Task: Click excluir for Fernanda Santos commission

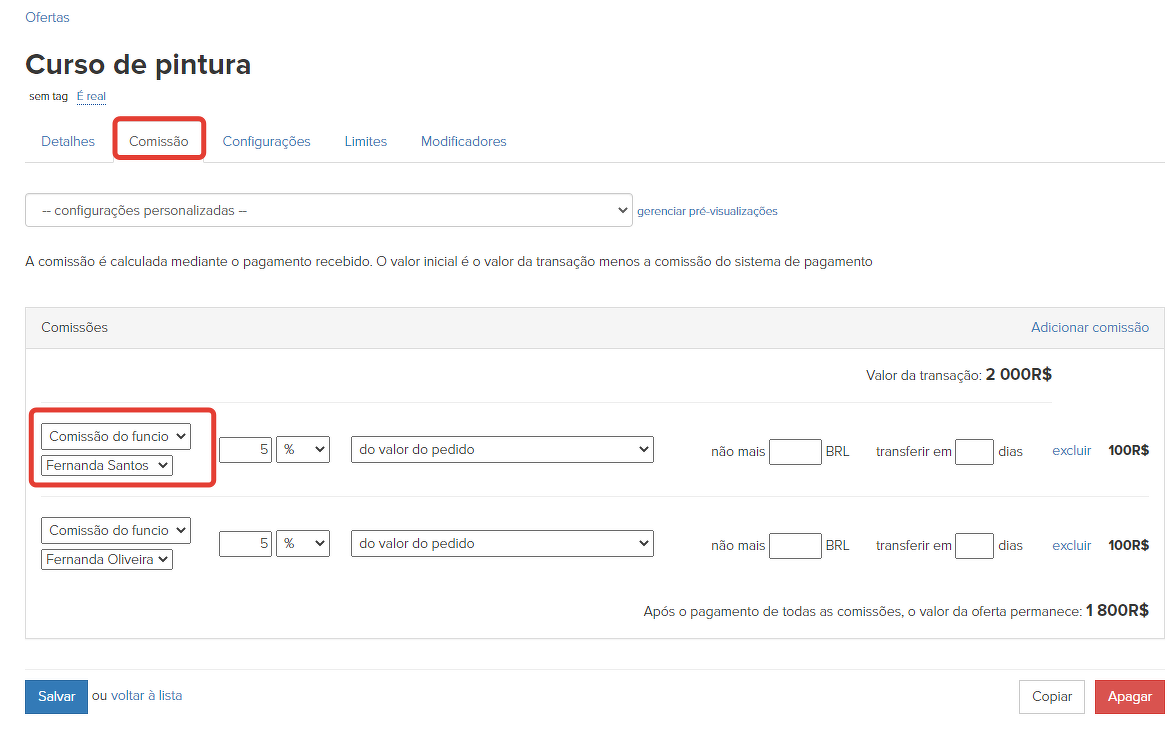Action: [1071, 451]
